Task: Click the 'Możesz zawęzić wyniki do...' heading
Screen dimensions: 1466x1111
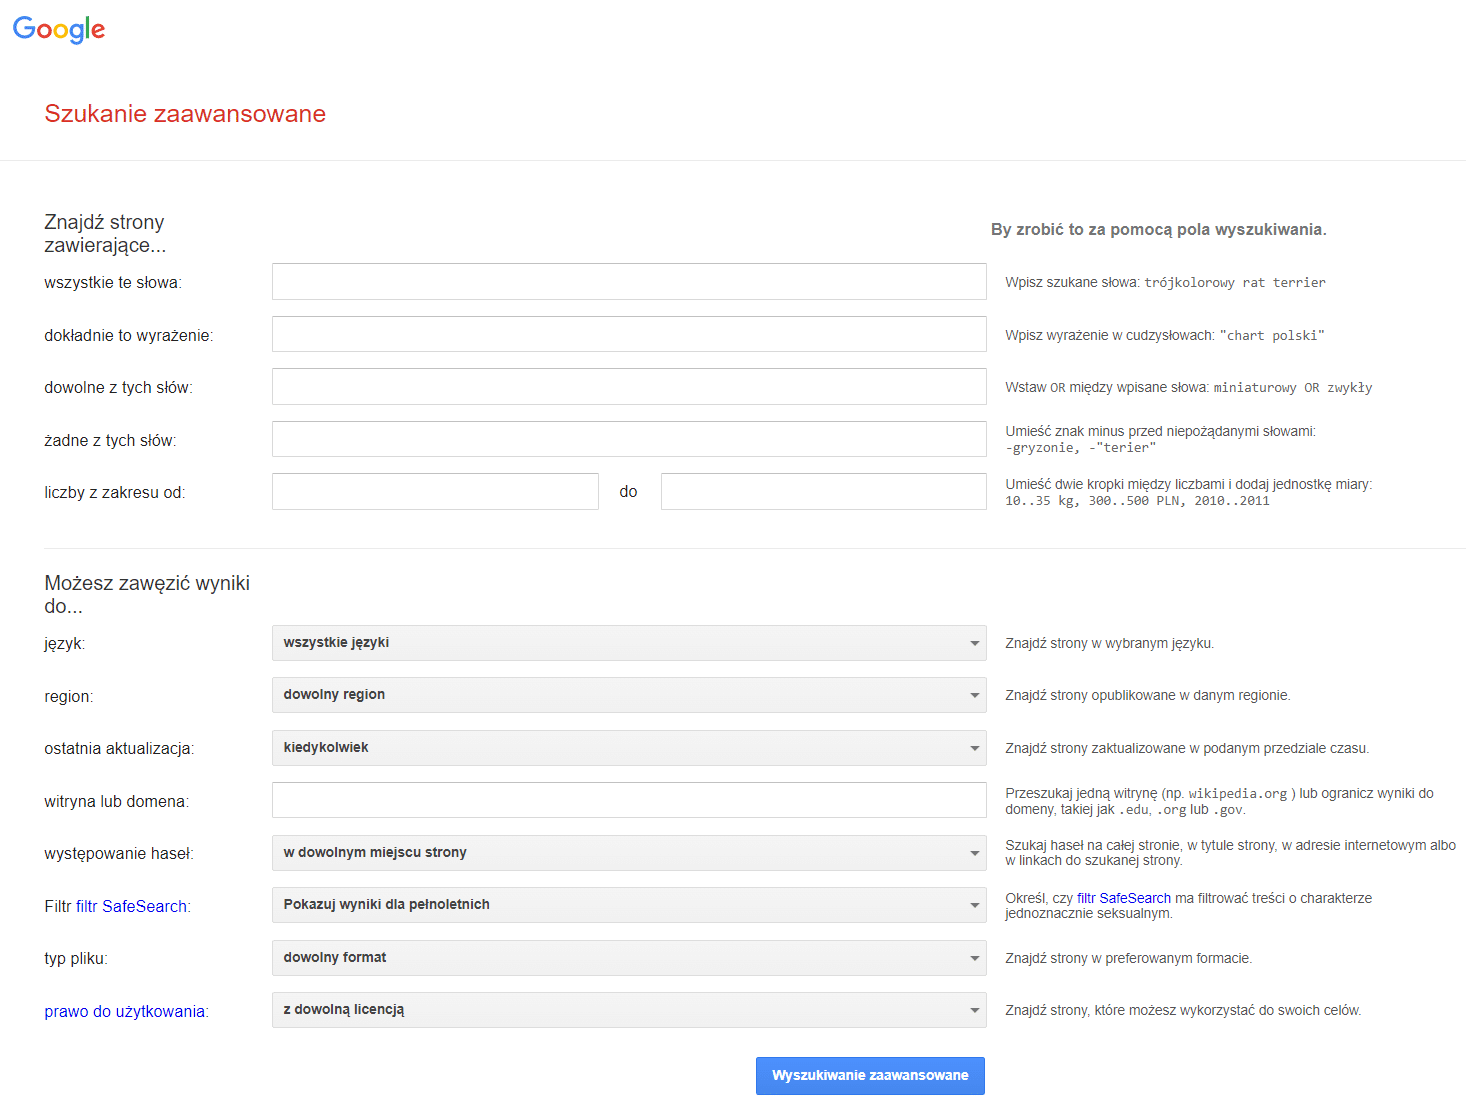Action: click(147, 594)
